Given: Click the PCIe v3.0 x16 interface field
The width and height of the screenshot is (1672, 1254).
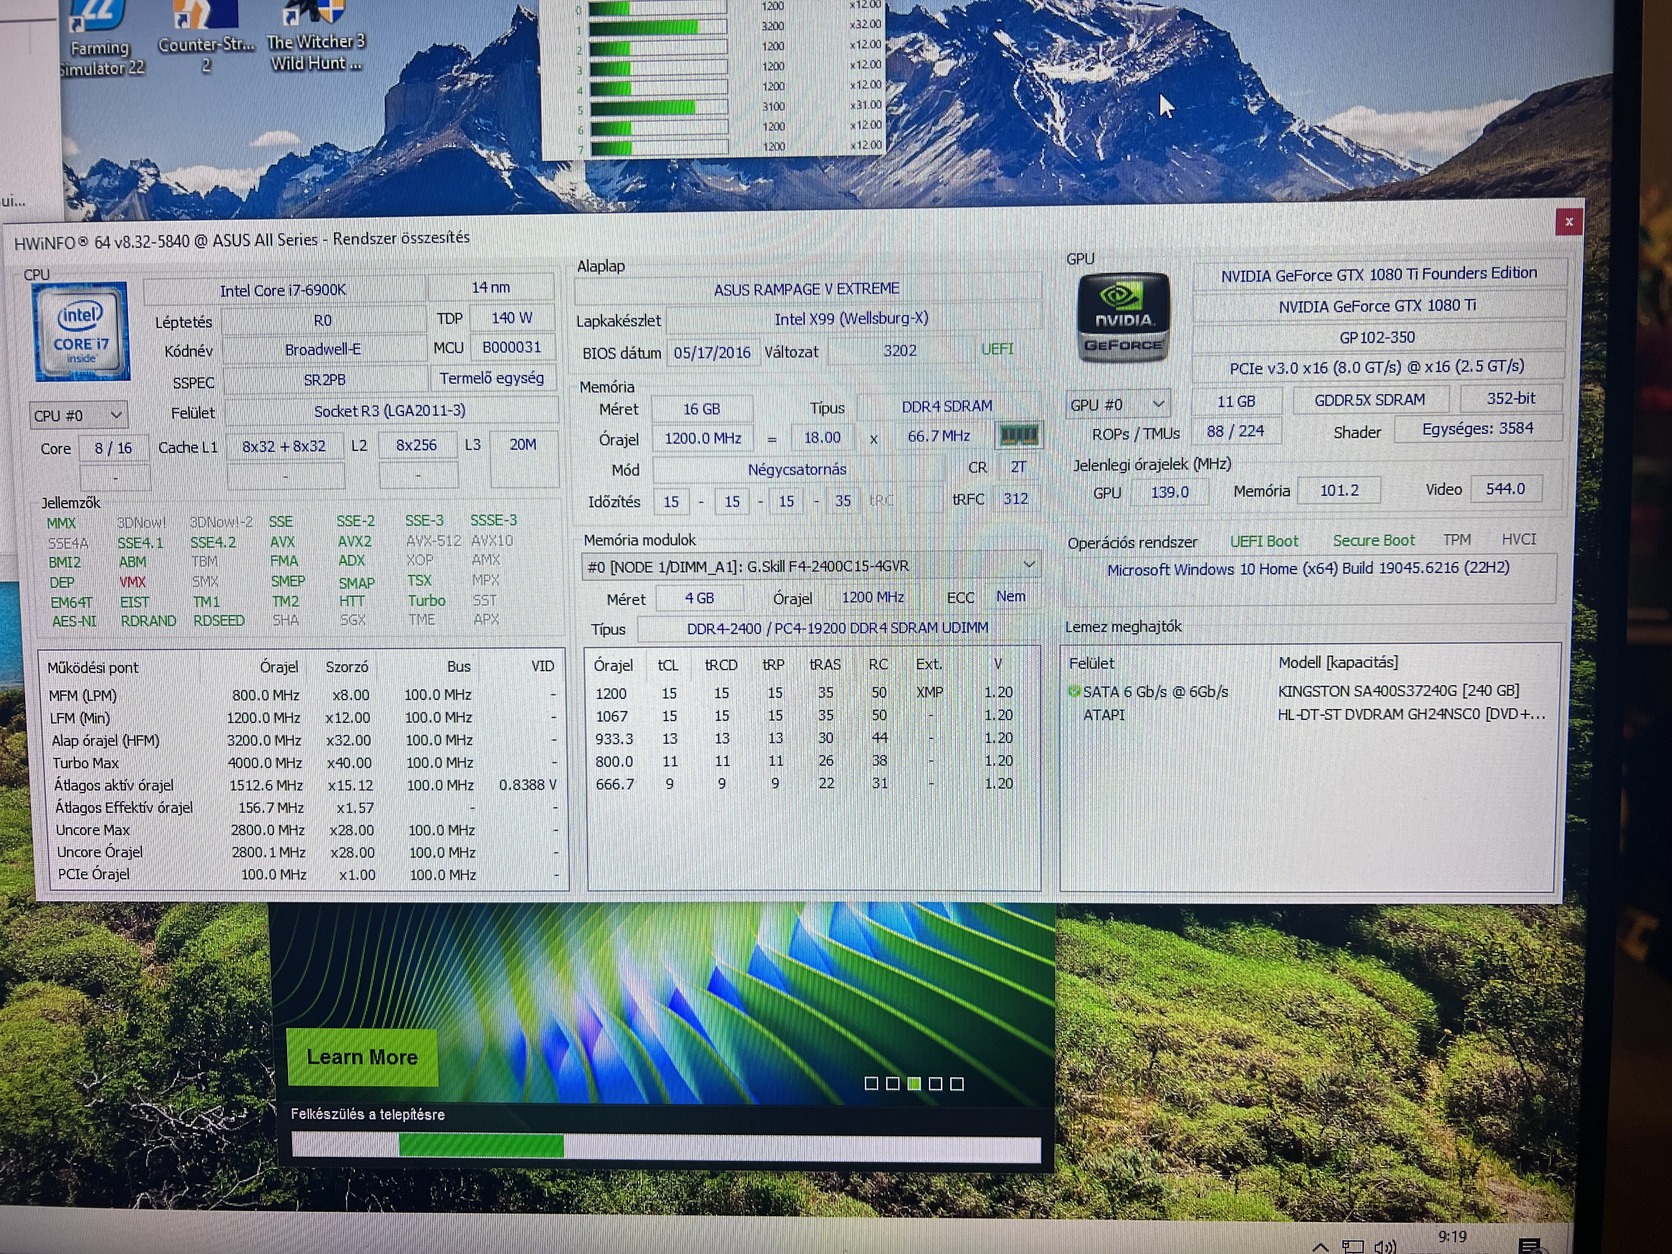Looking at the screenshot, I should [1377, 367].
